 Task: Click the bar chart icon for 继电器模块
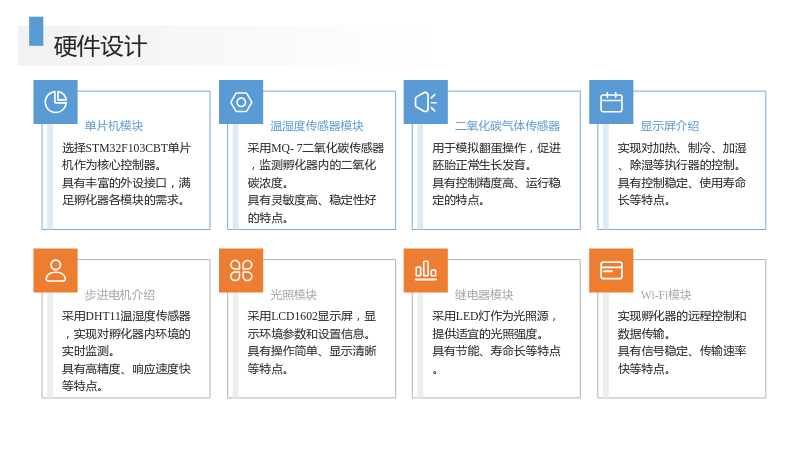click(426, 270)
